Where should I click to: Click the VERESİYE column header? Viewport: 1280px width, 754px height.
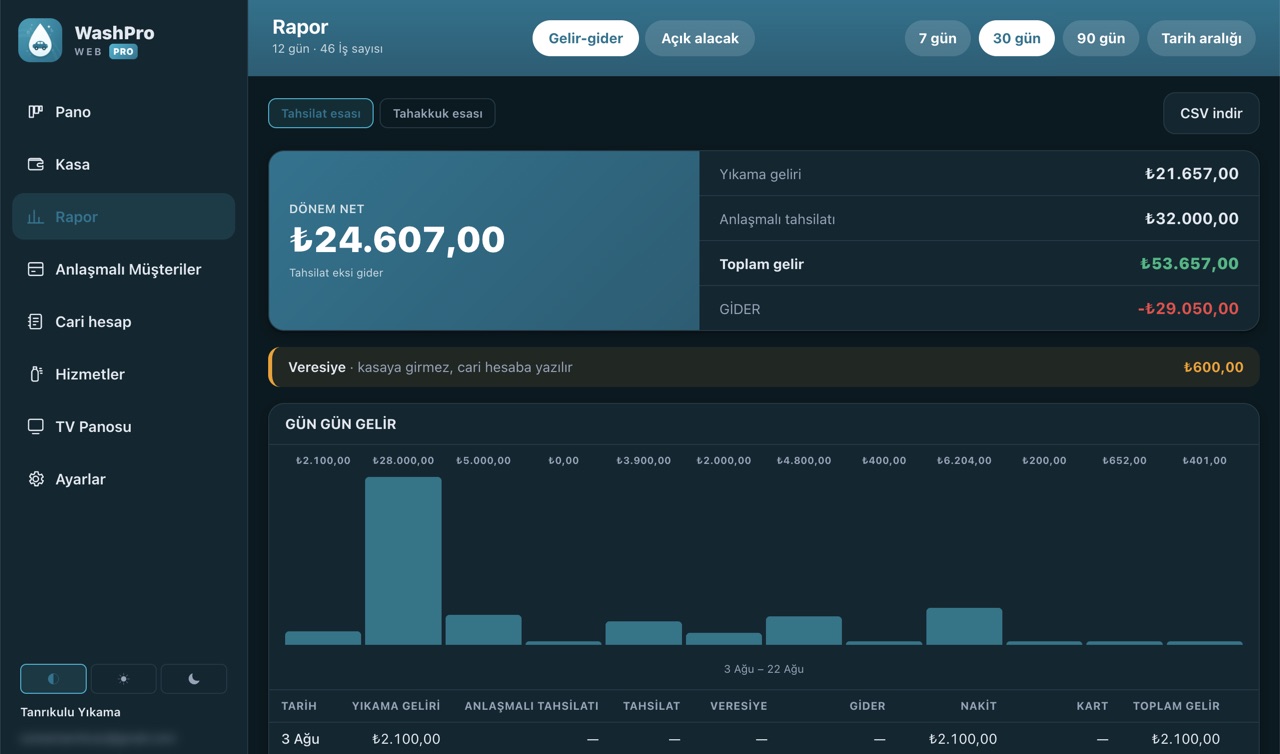click(739, 706)
